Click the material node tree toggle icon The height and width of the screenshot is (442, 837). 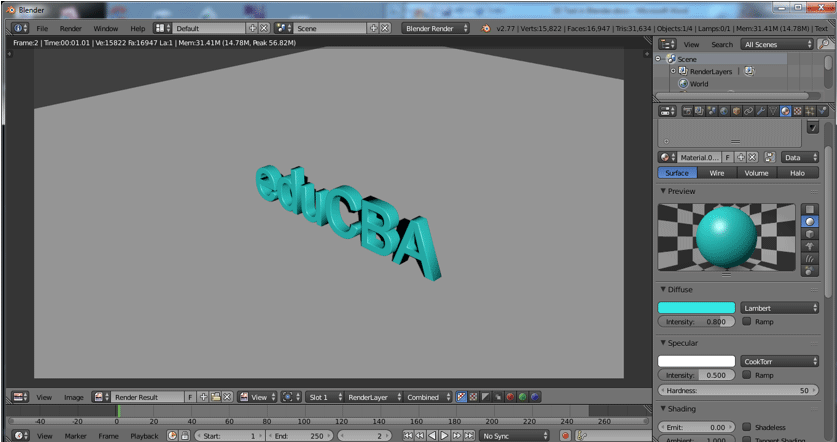coord(769,157)
